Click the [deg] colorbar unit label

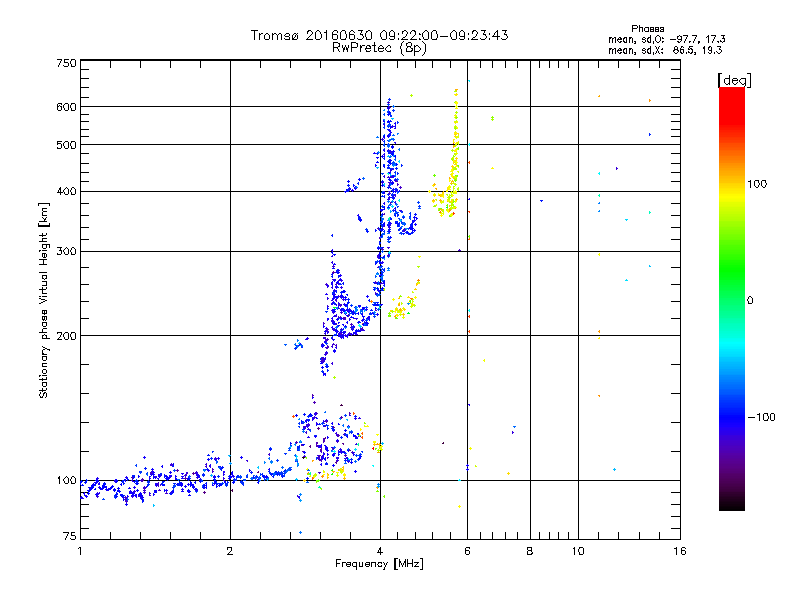(x=734, y=79)
